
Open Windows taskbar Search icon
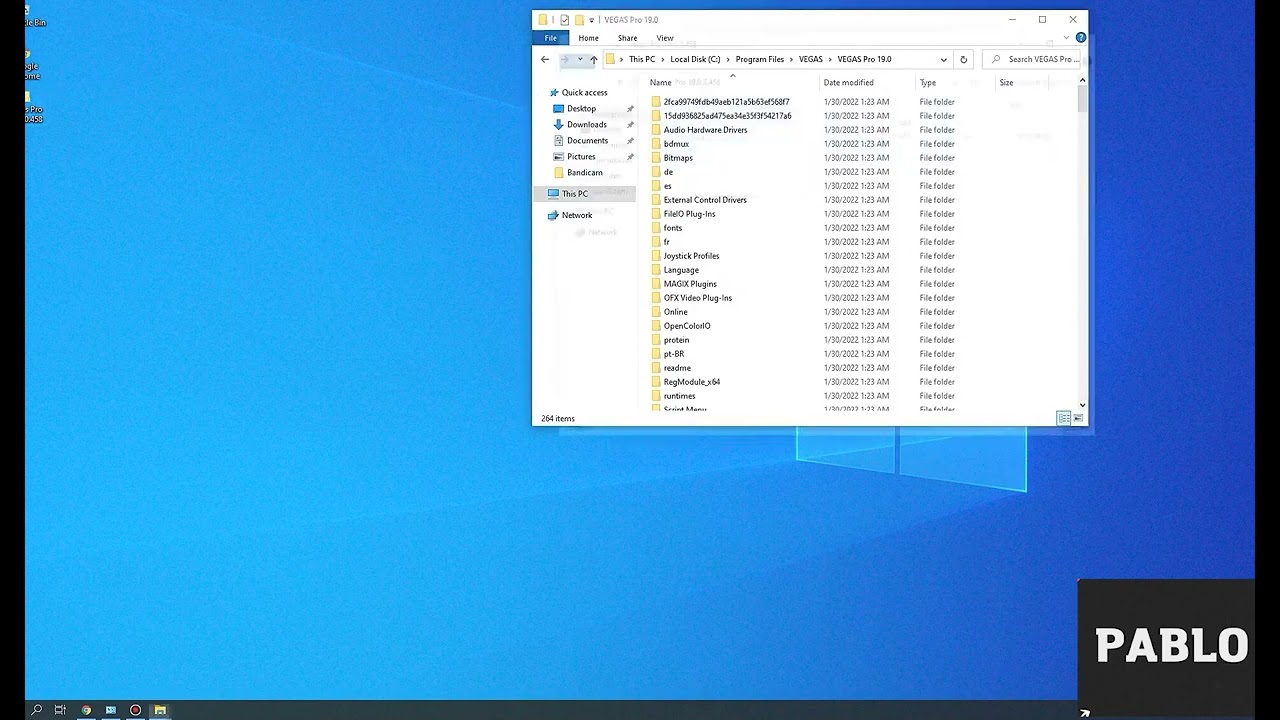(36, 710)
